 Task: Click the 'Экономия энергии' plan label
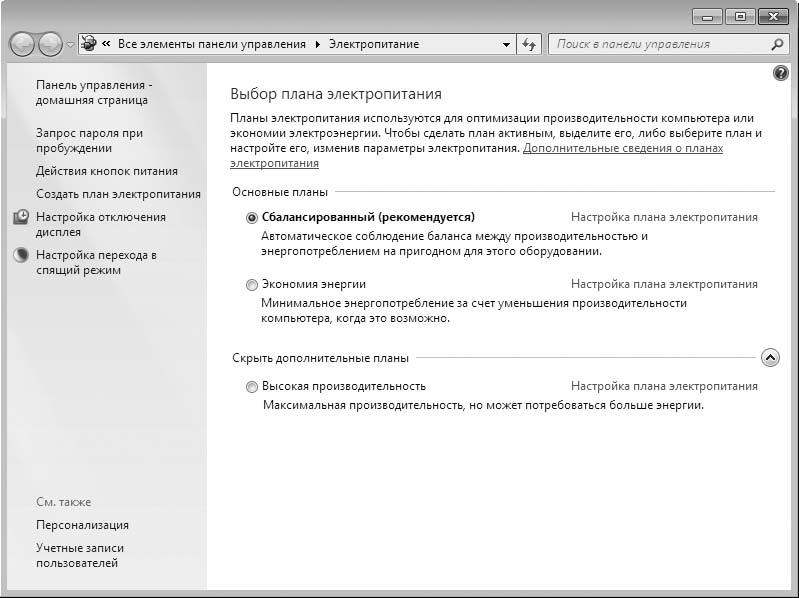pyautogui.click(x=313, y=284)
